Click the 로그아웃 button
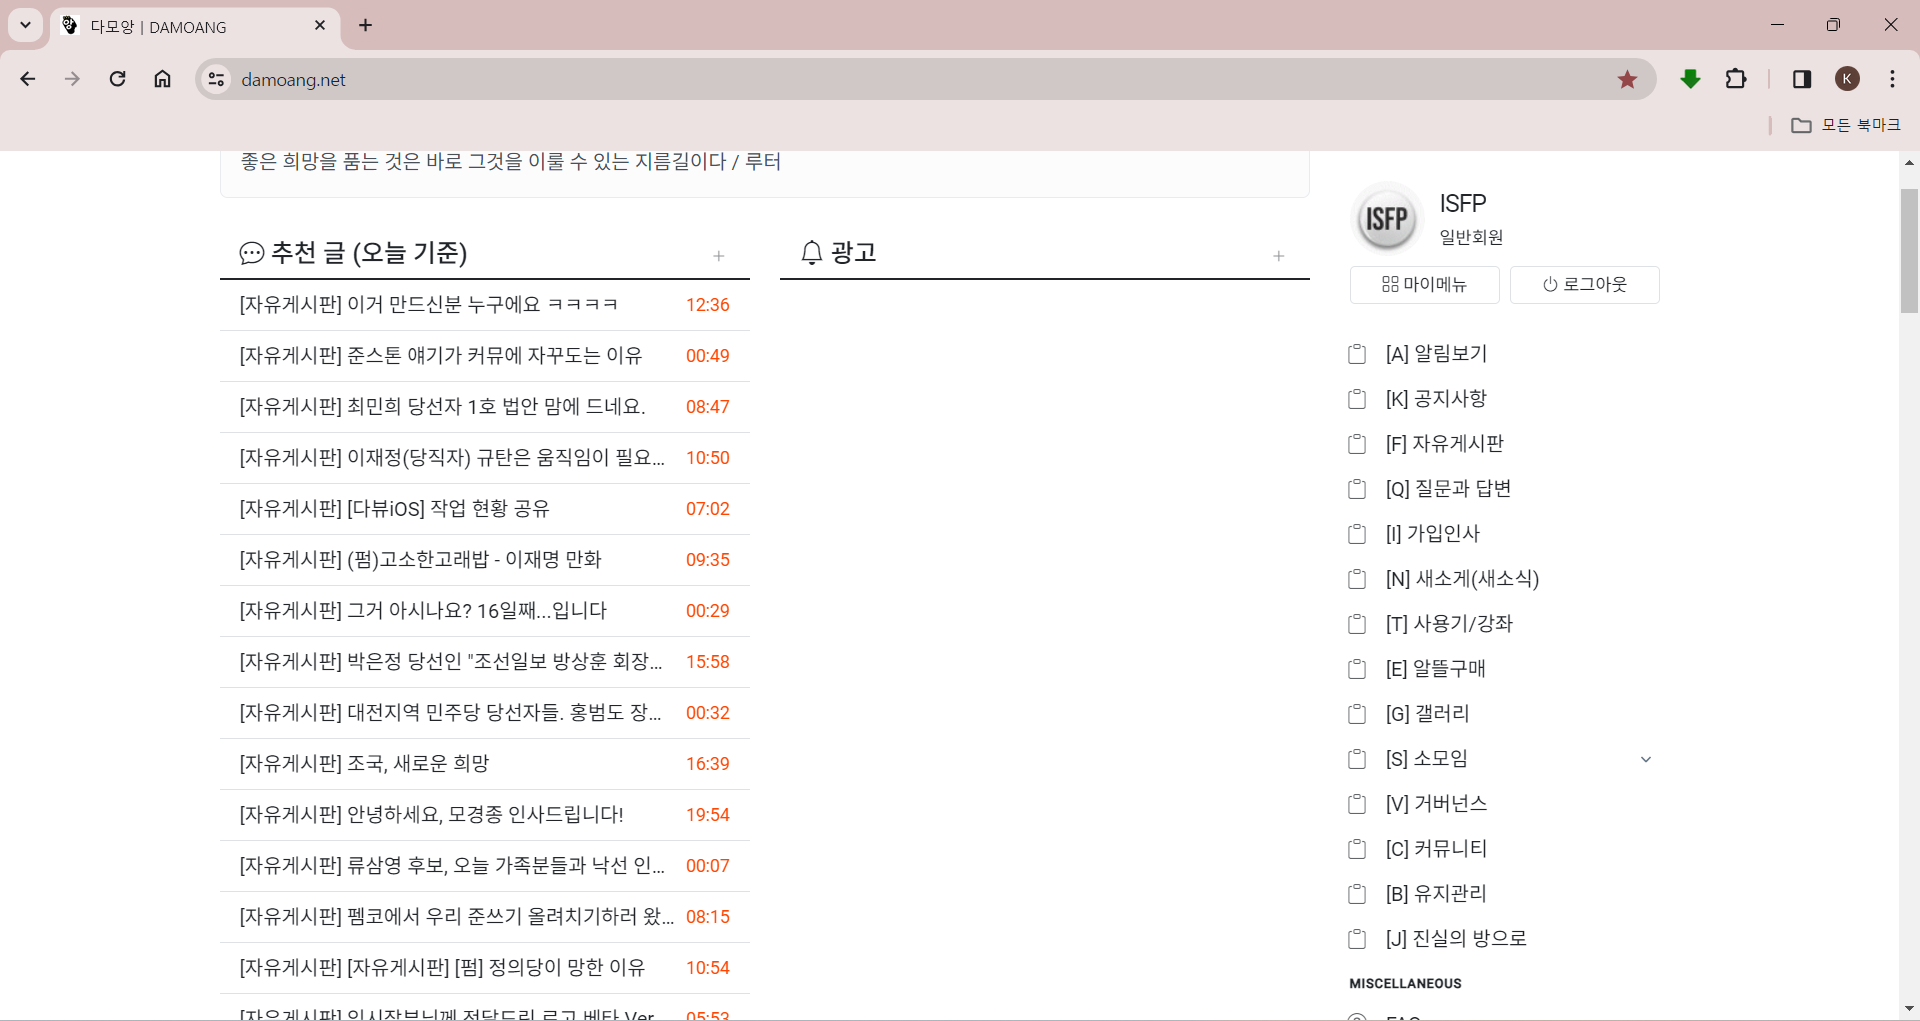Viewport: 1920px width, 1021px height. click(x=1585, y=285)
